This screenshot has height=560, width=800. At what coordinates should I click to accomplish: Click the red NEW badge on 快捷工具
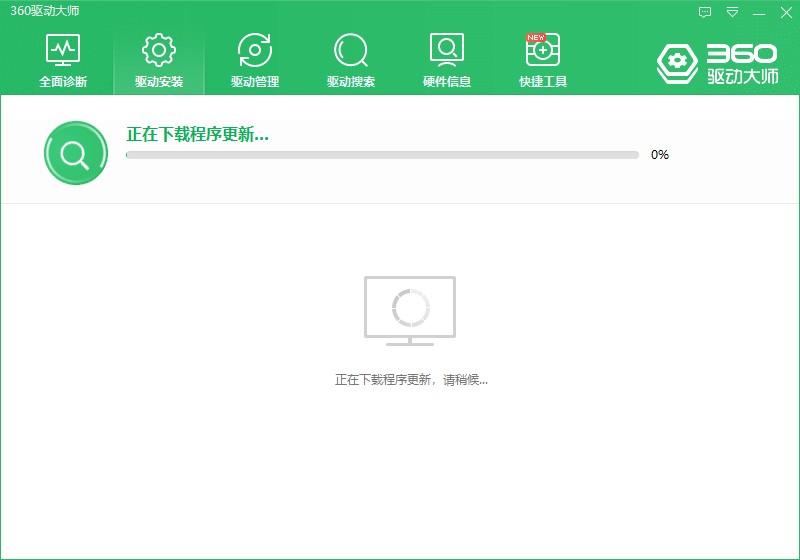coord(536,38)
